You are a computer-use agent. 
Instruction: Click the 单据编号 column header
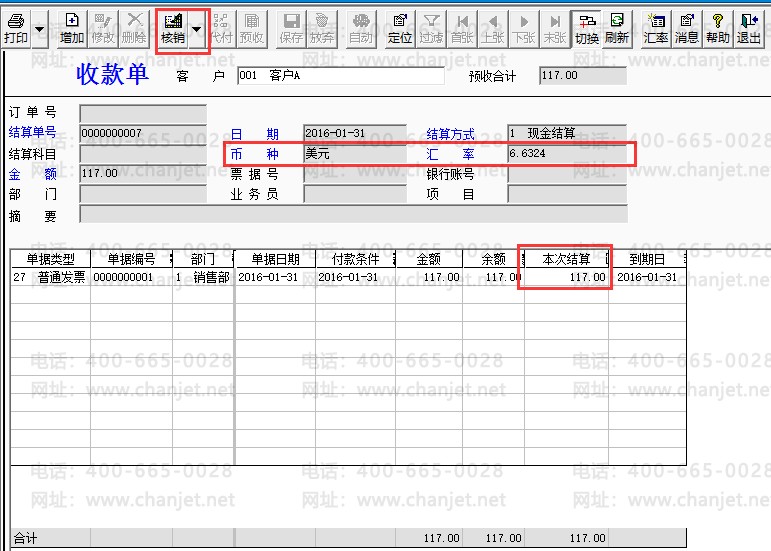[x=131, y=259]
